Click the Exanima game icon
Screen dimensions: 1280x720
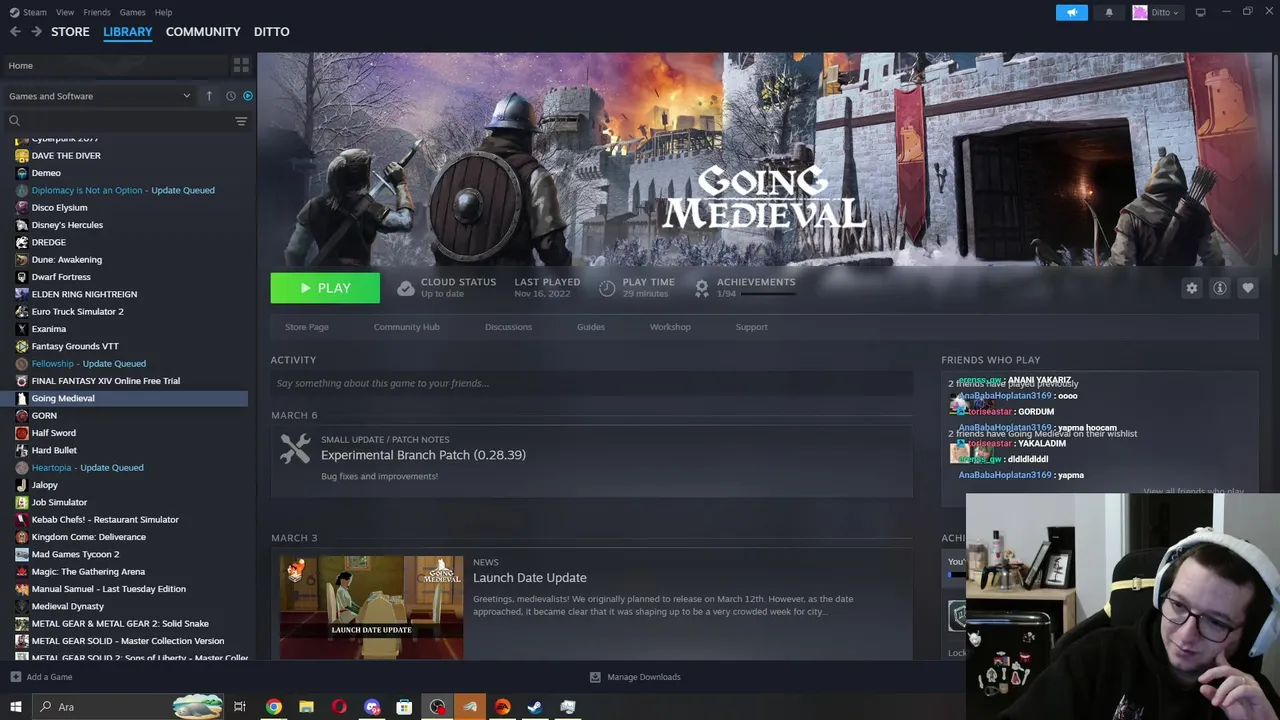click(22, 329)
